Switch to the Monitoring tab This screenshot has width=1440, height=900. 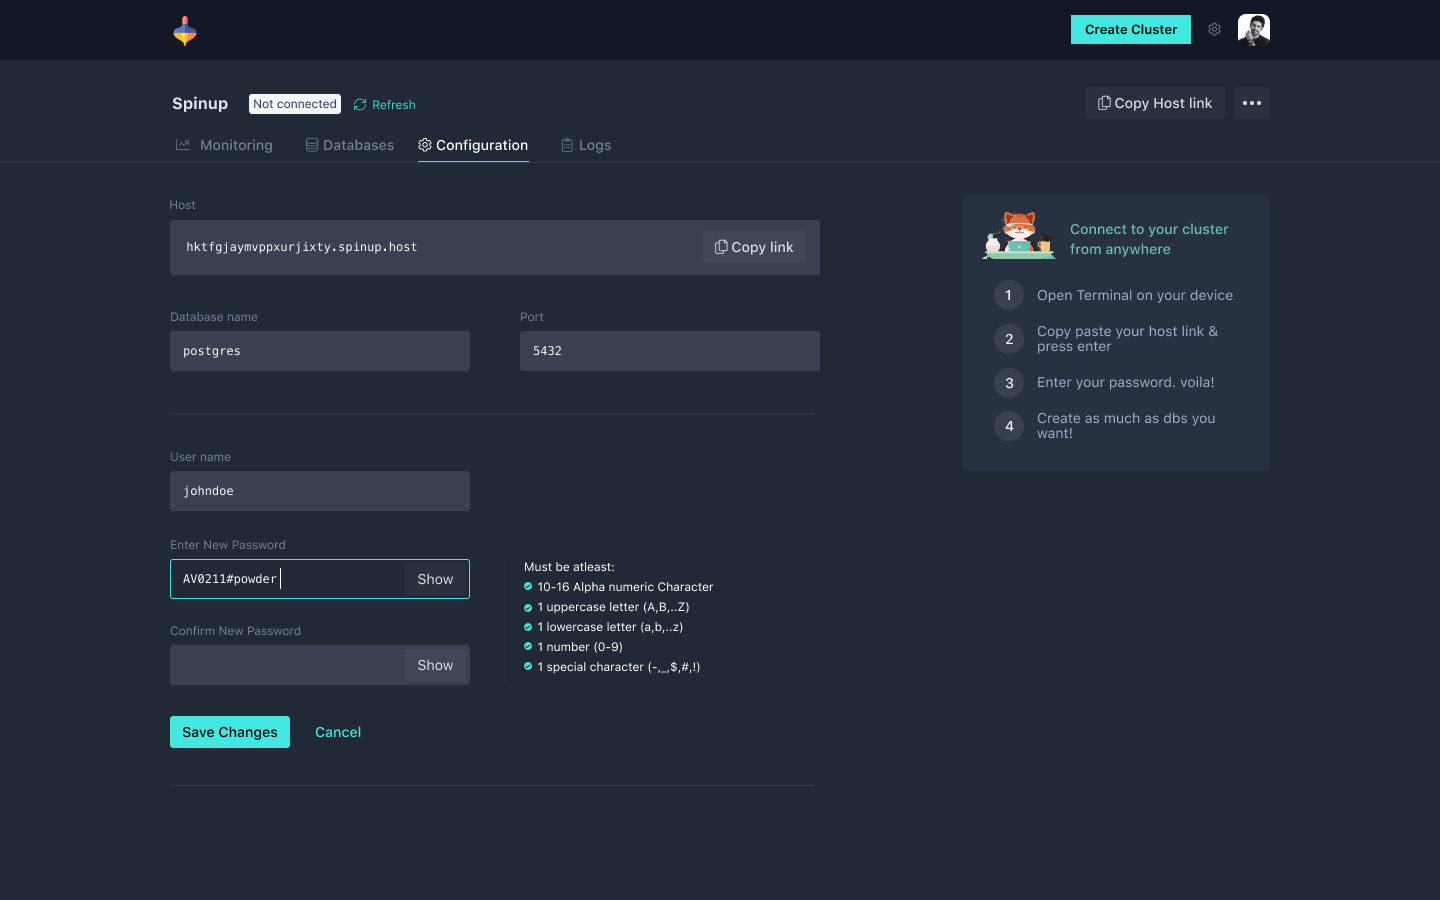click(x=225, y=145)
